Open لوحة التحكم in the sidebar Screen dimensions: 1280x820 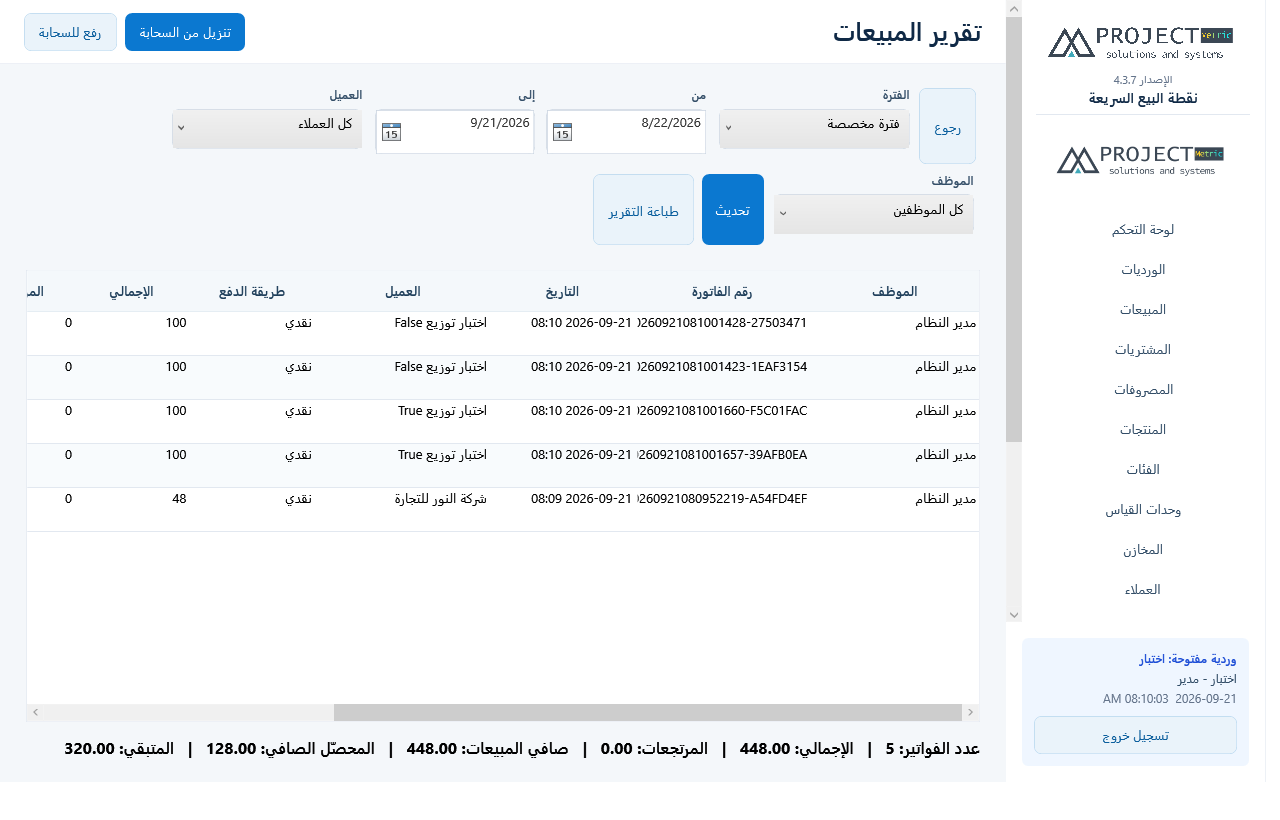1143,229
